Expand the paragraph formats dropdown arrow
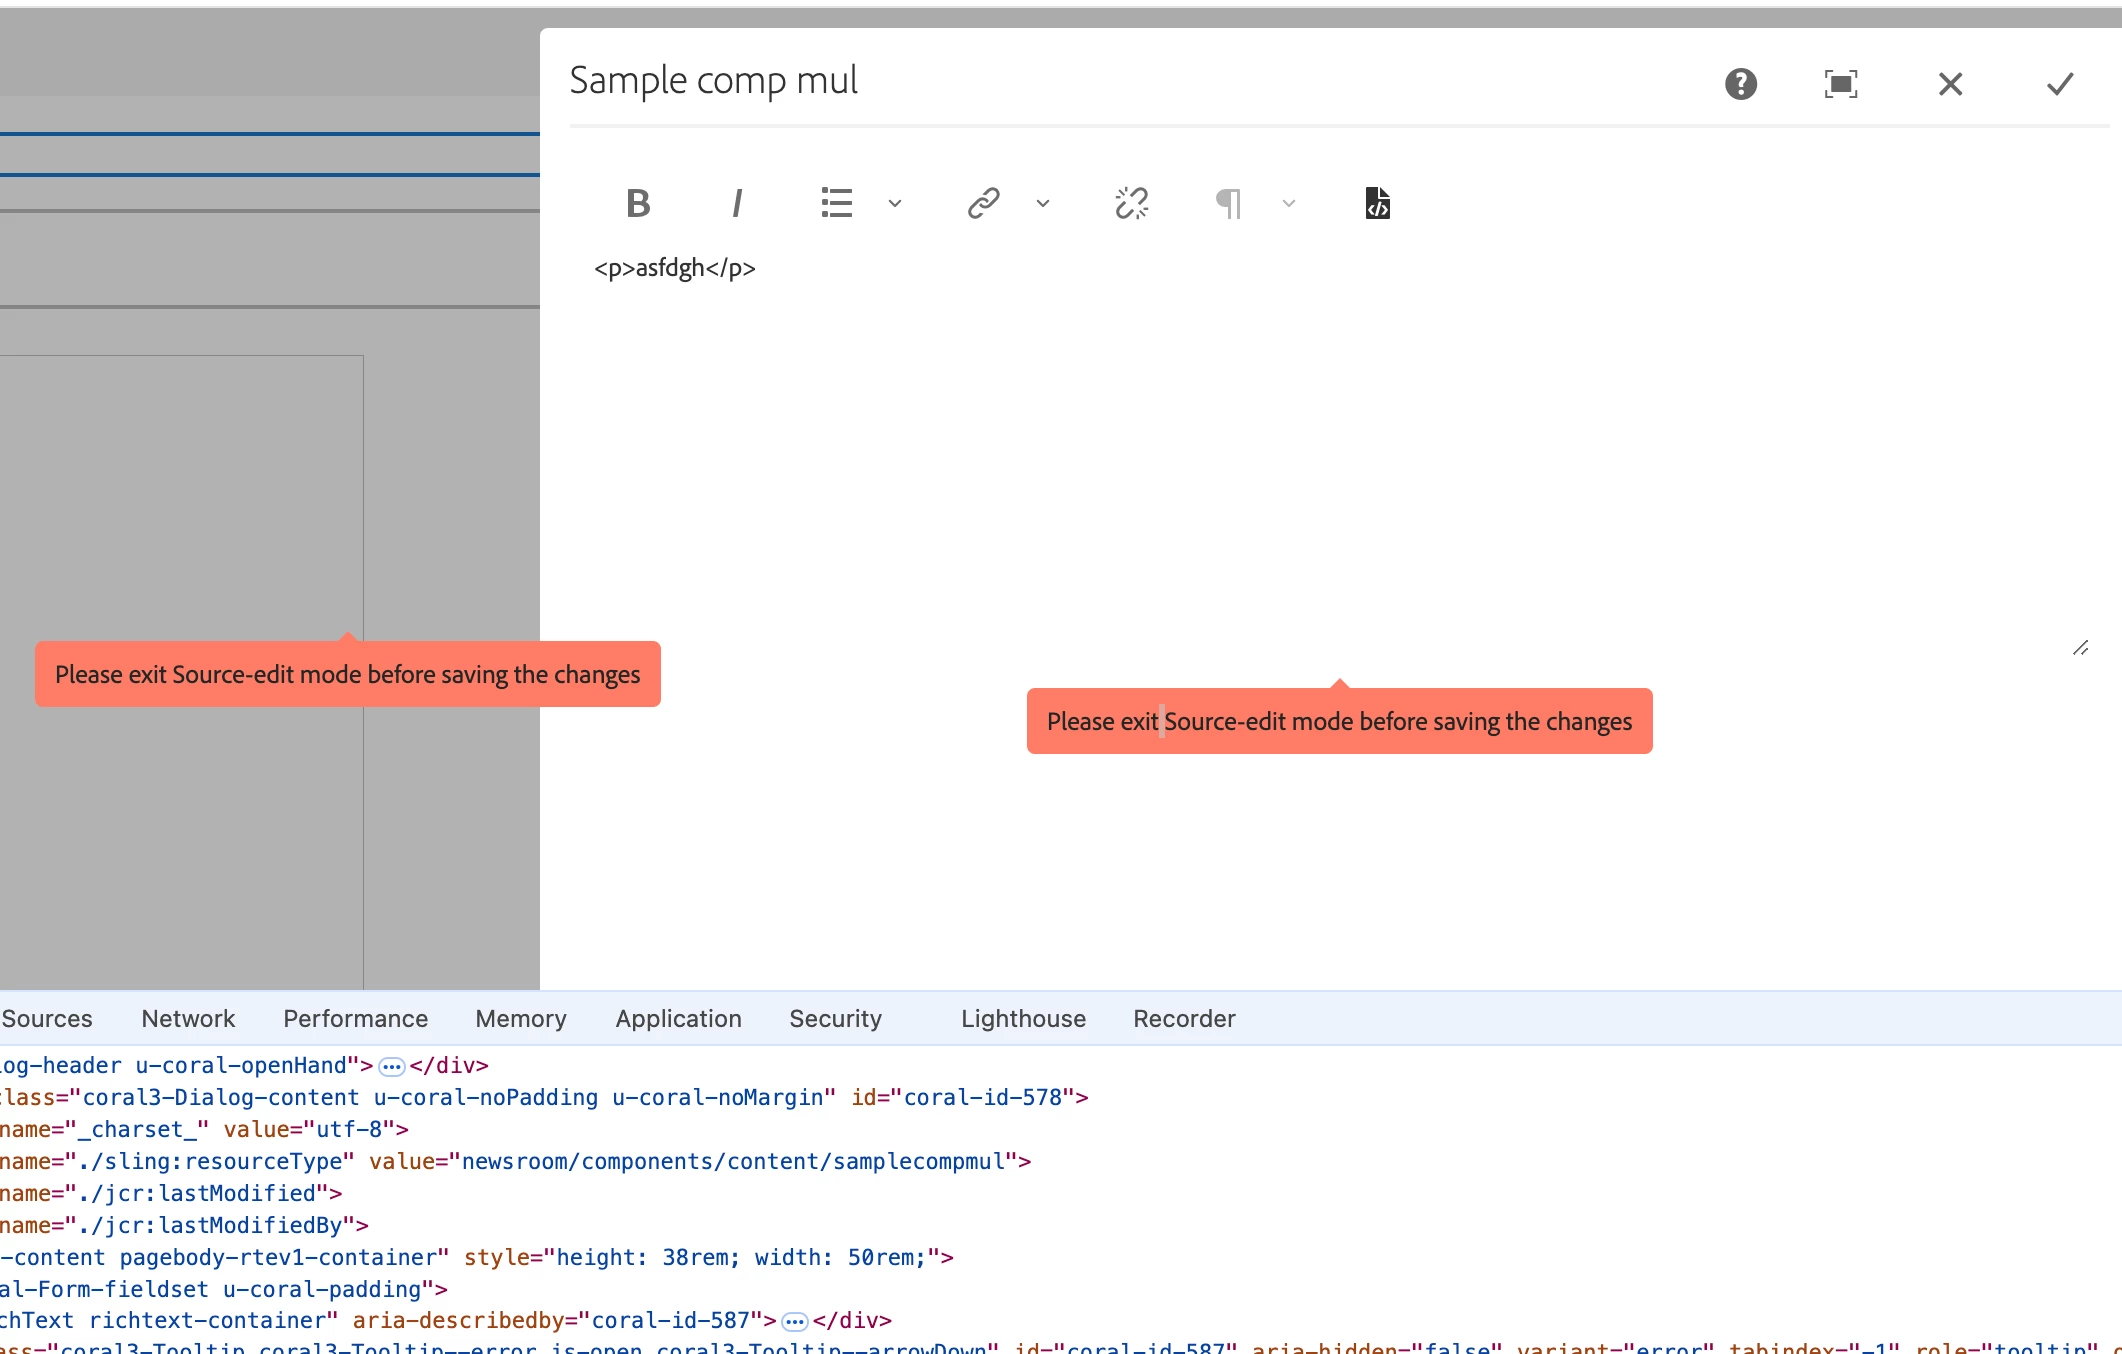The height and width of the screenshot is (1354, 2122). click(1289, 204)
